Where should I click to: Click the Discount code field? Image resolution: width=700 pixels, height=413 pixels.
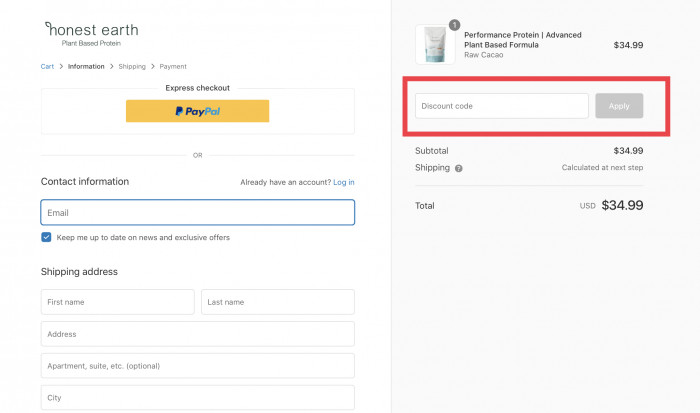point(501,106)
